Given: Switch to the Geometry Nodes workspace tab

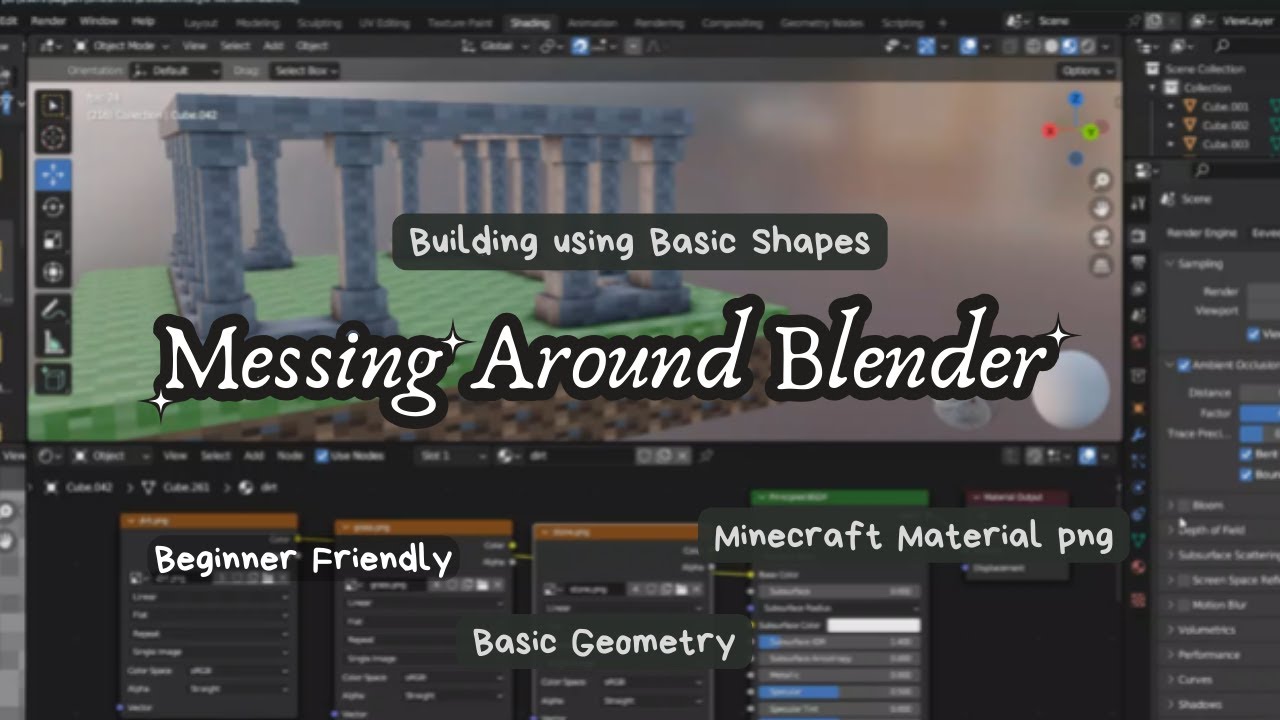Looking at the screenshot, I should click(x=820, y=22).
